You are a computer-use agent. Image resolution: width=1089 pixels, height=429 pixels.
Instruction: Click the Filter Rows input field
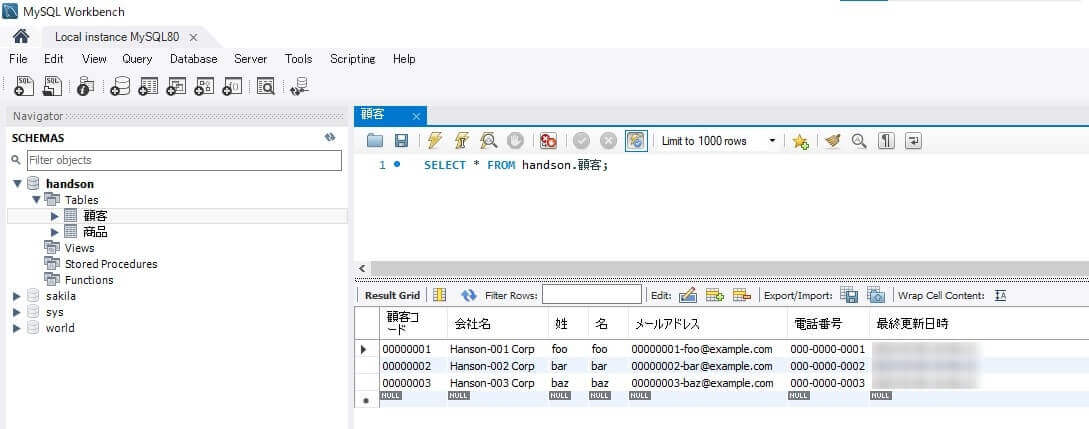click(592, 295)
